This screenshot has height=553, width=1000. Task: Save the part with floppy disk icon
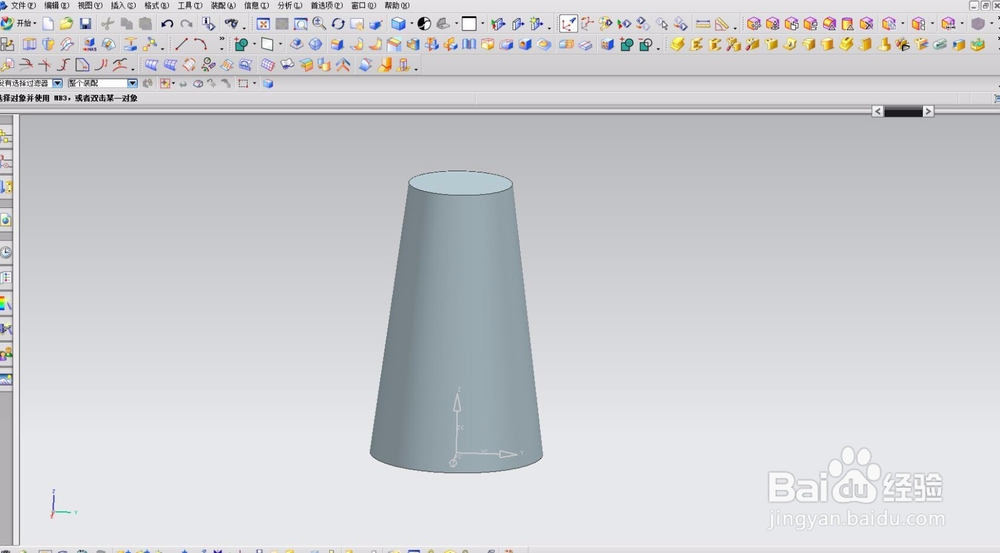[85, 24]
